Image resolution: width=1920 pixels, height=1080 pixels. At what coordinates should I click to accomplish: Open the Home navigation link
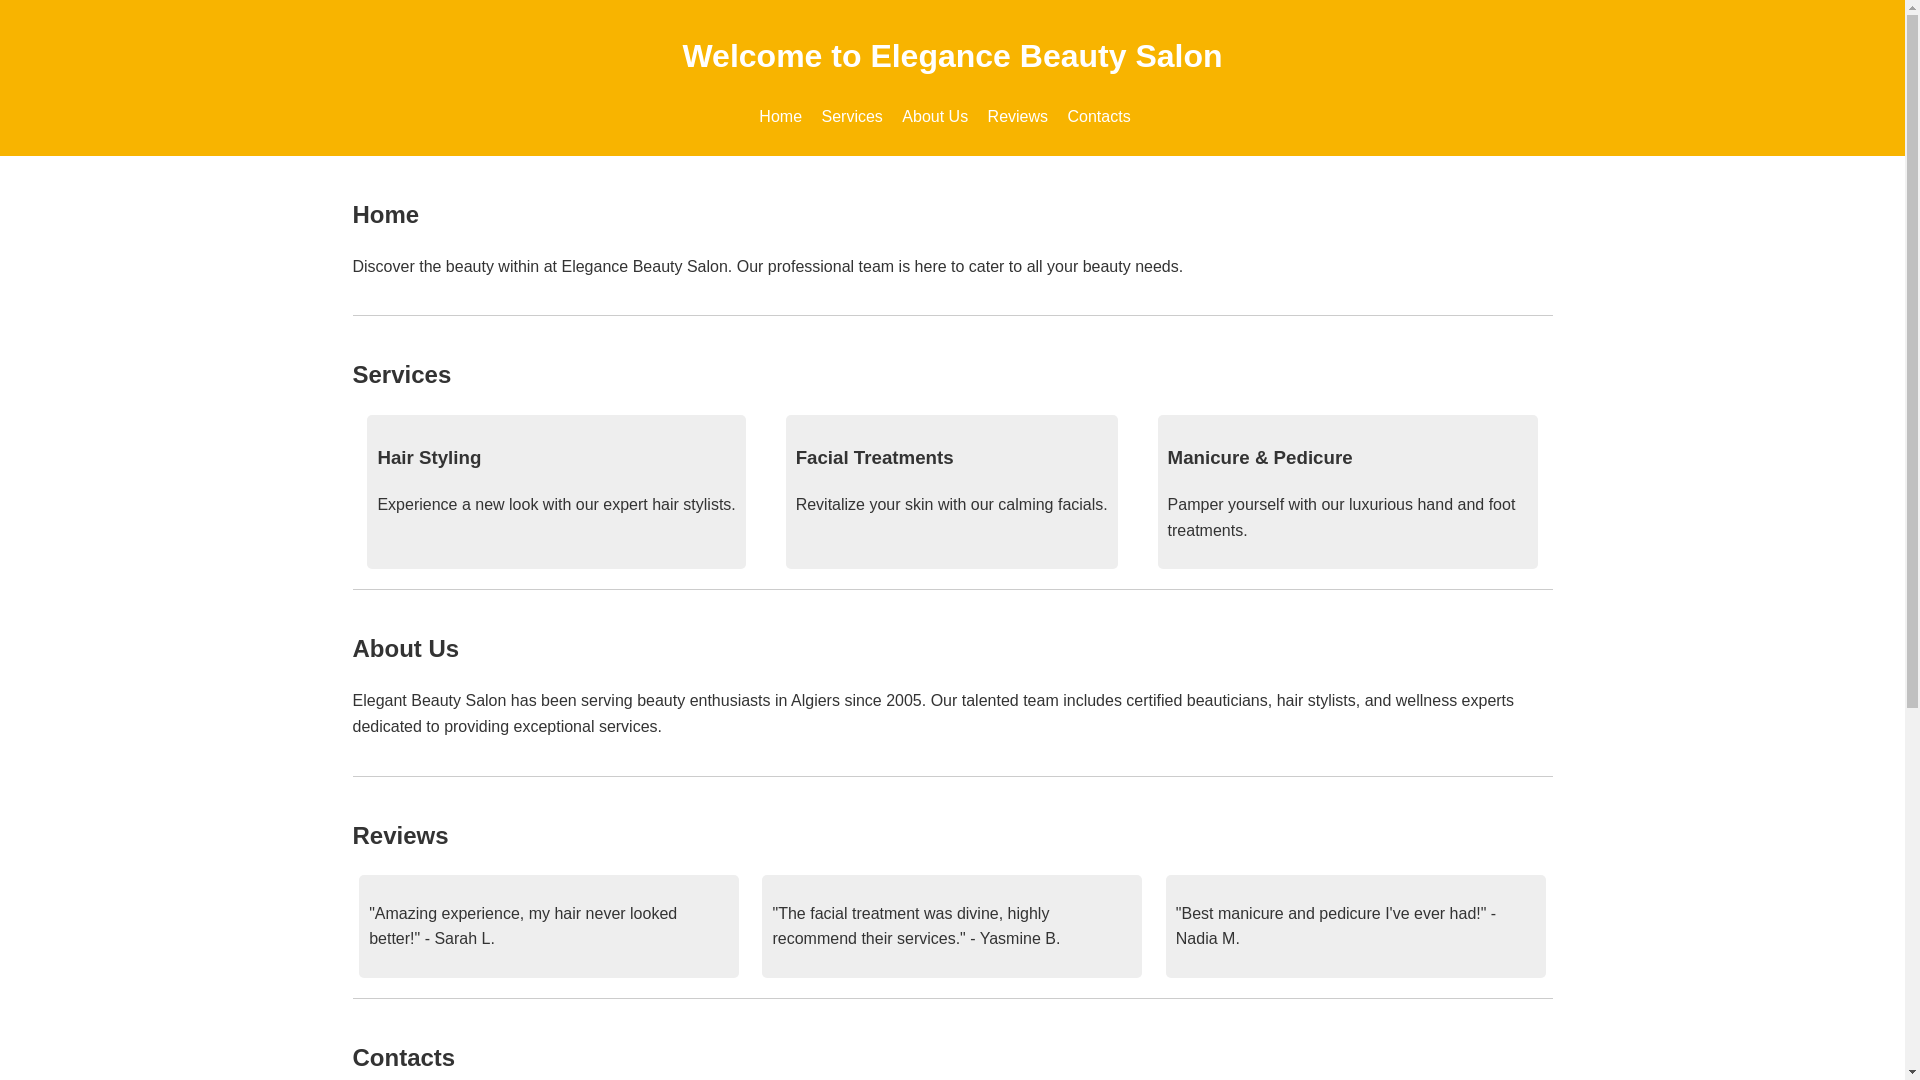coord(780,117)
